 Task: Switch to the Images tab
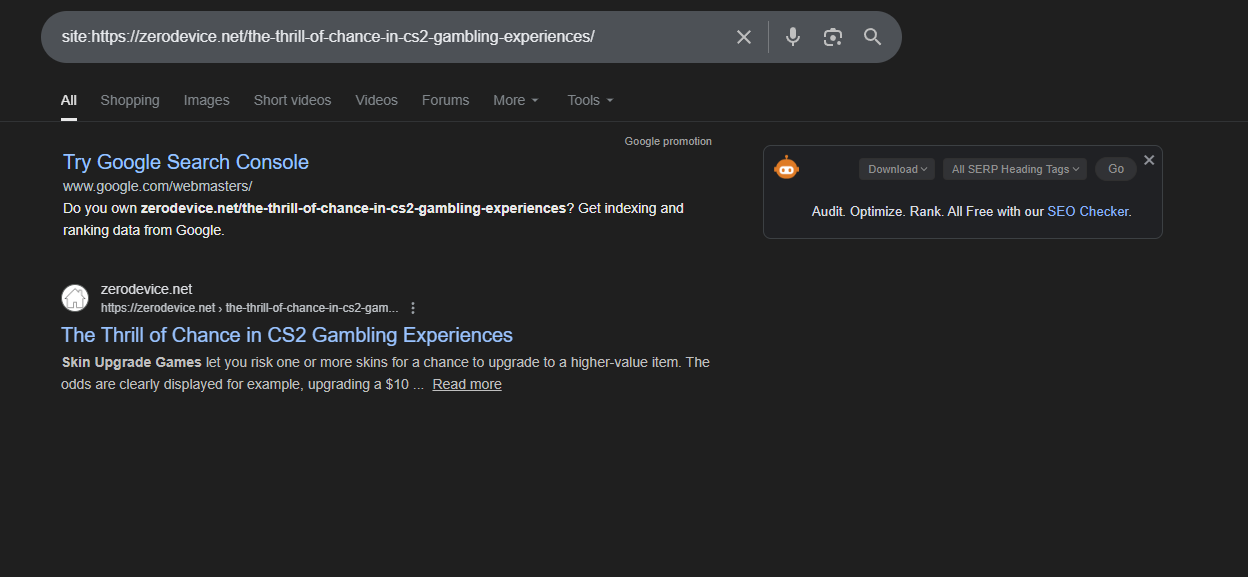pyautogui.click(x=207, y=100)
